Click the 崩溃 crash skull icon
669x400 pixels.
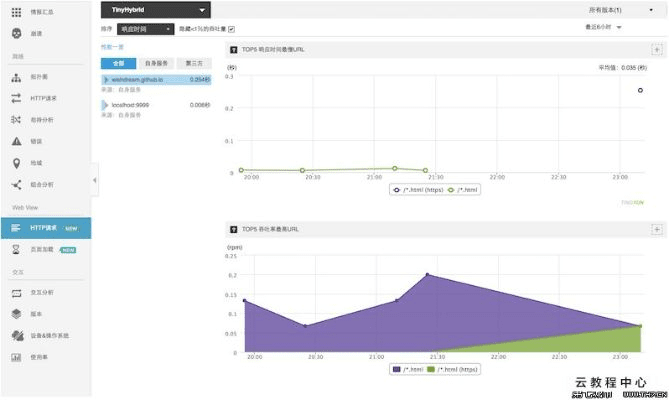[x=16, y=33]
